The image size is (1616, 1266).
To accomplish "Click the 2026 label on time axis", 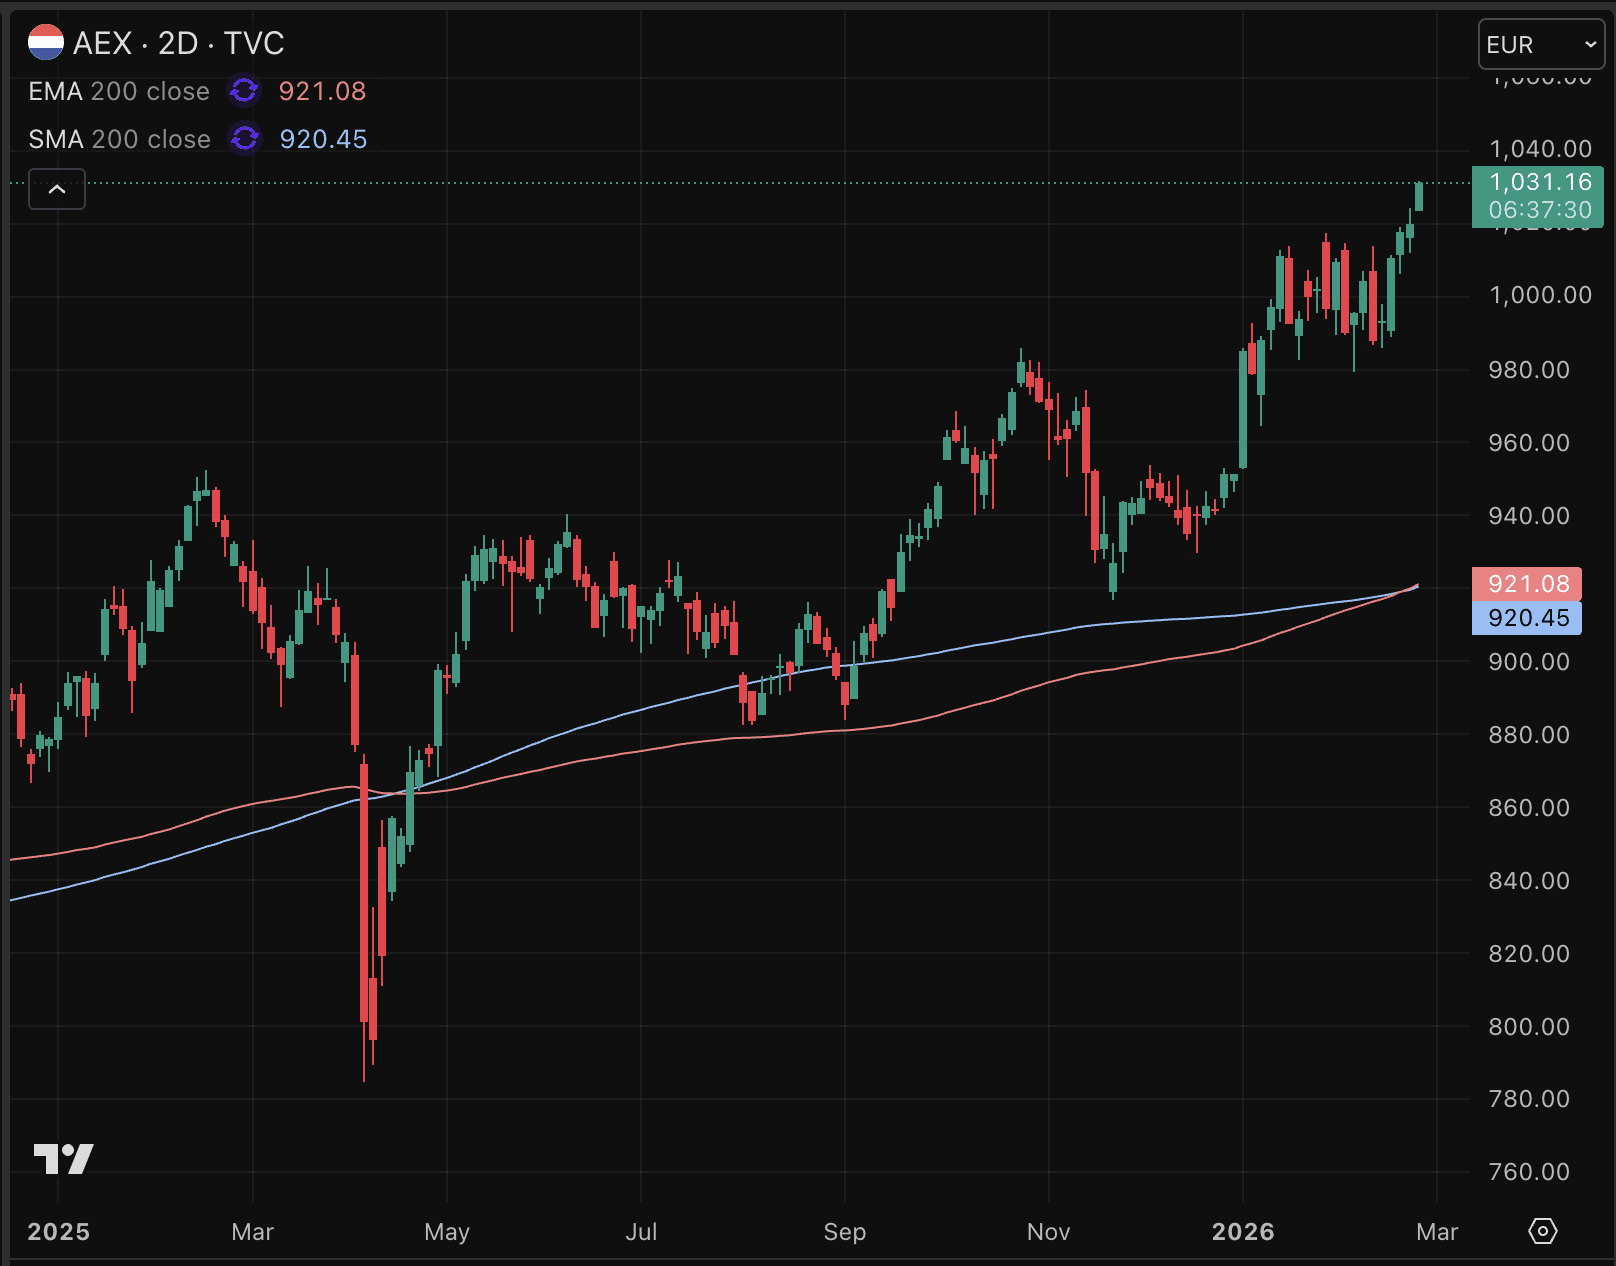I will click(x=1242, y=1231).
